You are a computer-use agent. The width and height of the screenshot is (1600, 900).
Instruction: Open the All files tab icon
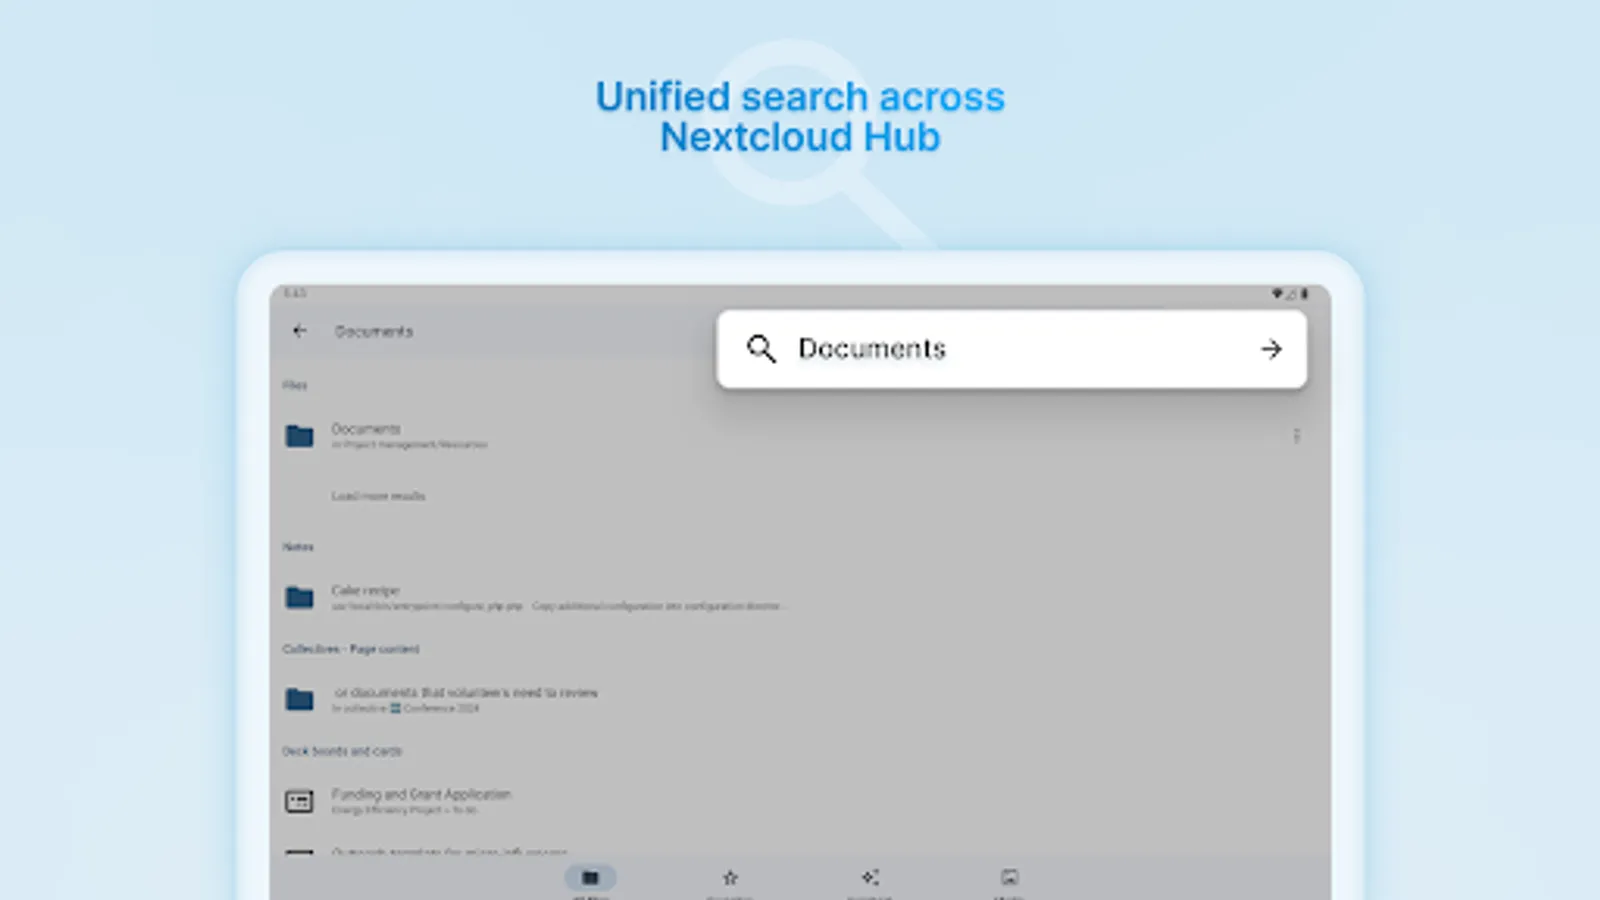[590, 878]
